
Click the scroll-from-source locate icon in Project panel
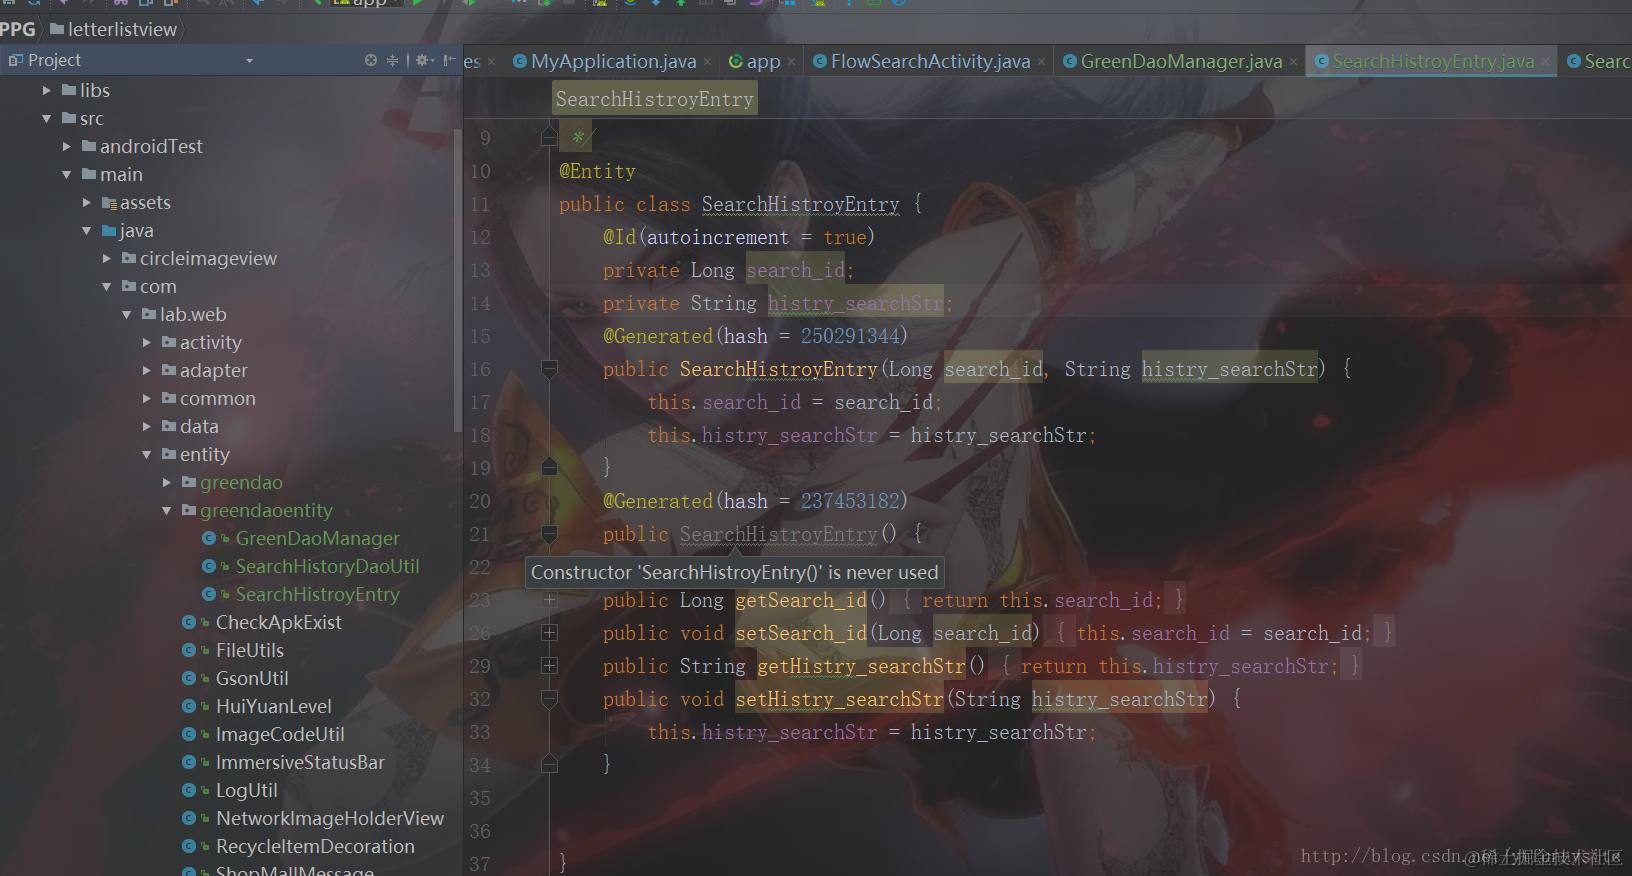[x=371, y=60]
